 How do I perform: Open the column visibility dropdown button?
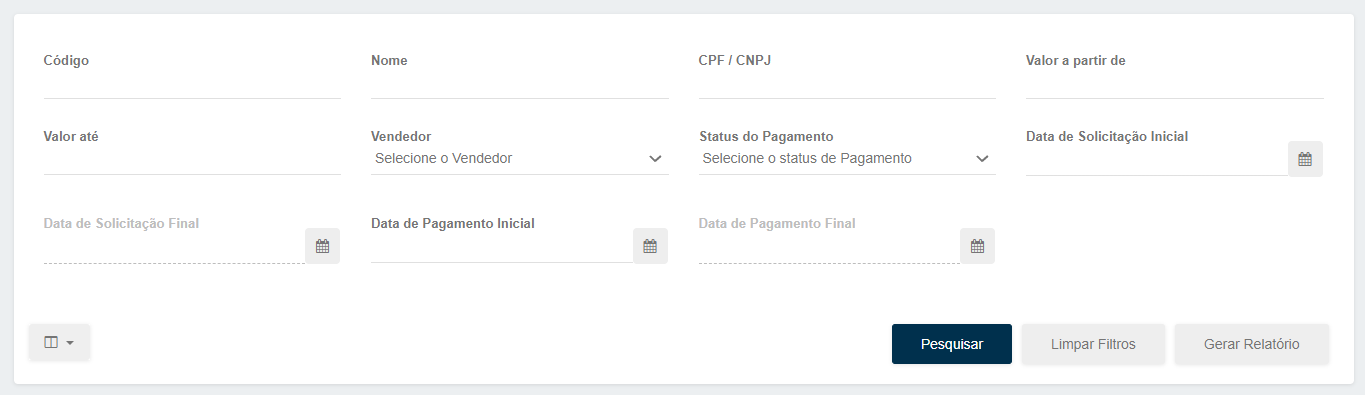click(x=59, y=342)
